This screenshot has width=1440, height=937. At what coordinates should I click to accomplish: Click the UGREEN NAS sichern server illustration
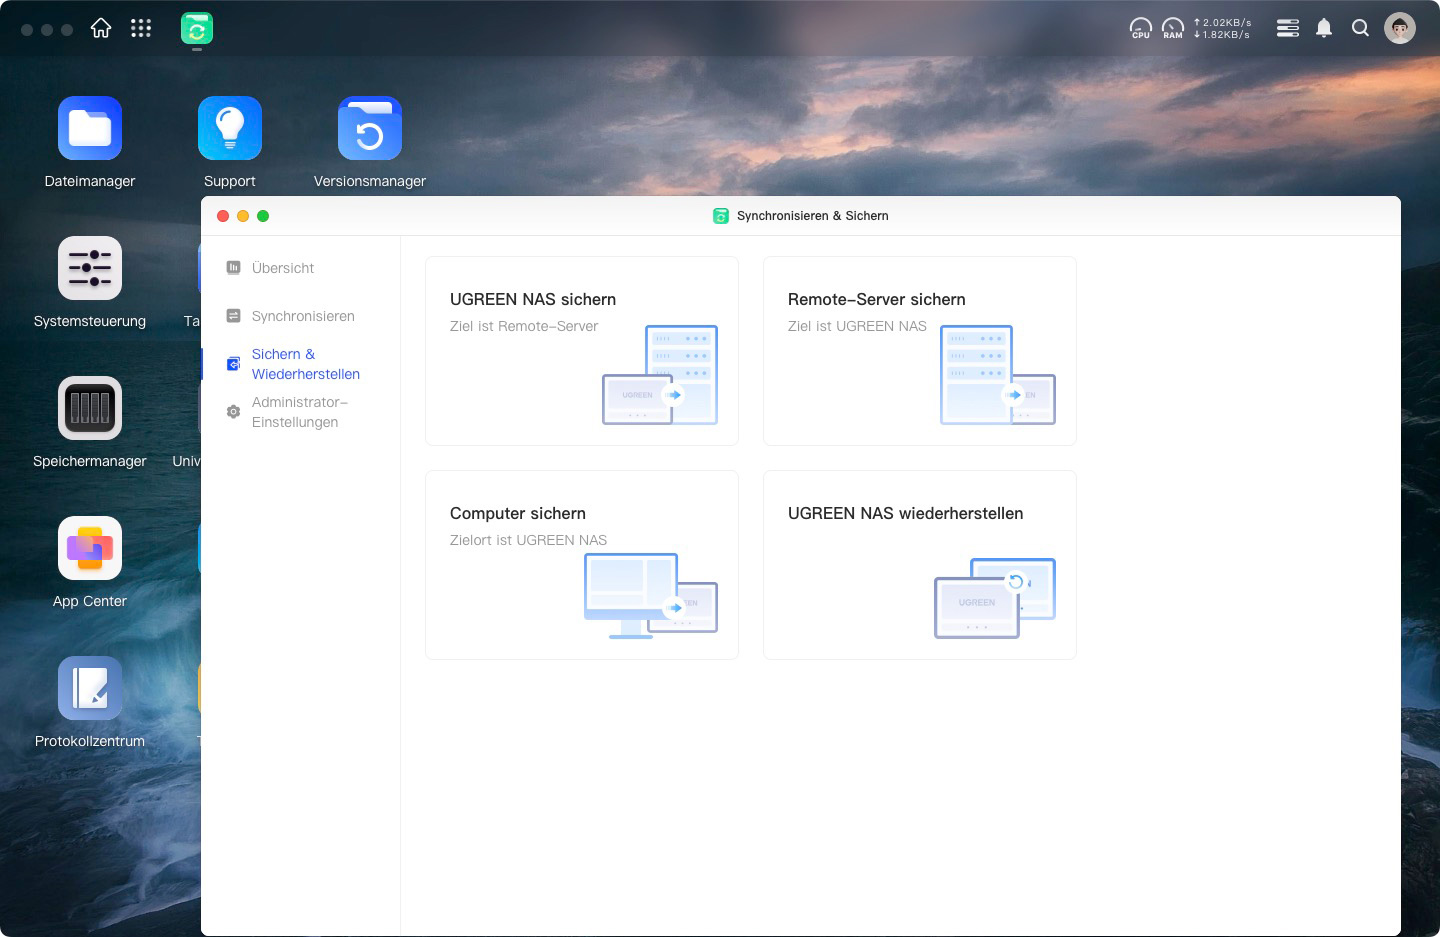click(x=660, y=375)
